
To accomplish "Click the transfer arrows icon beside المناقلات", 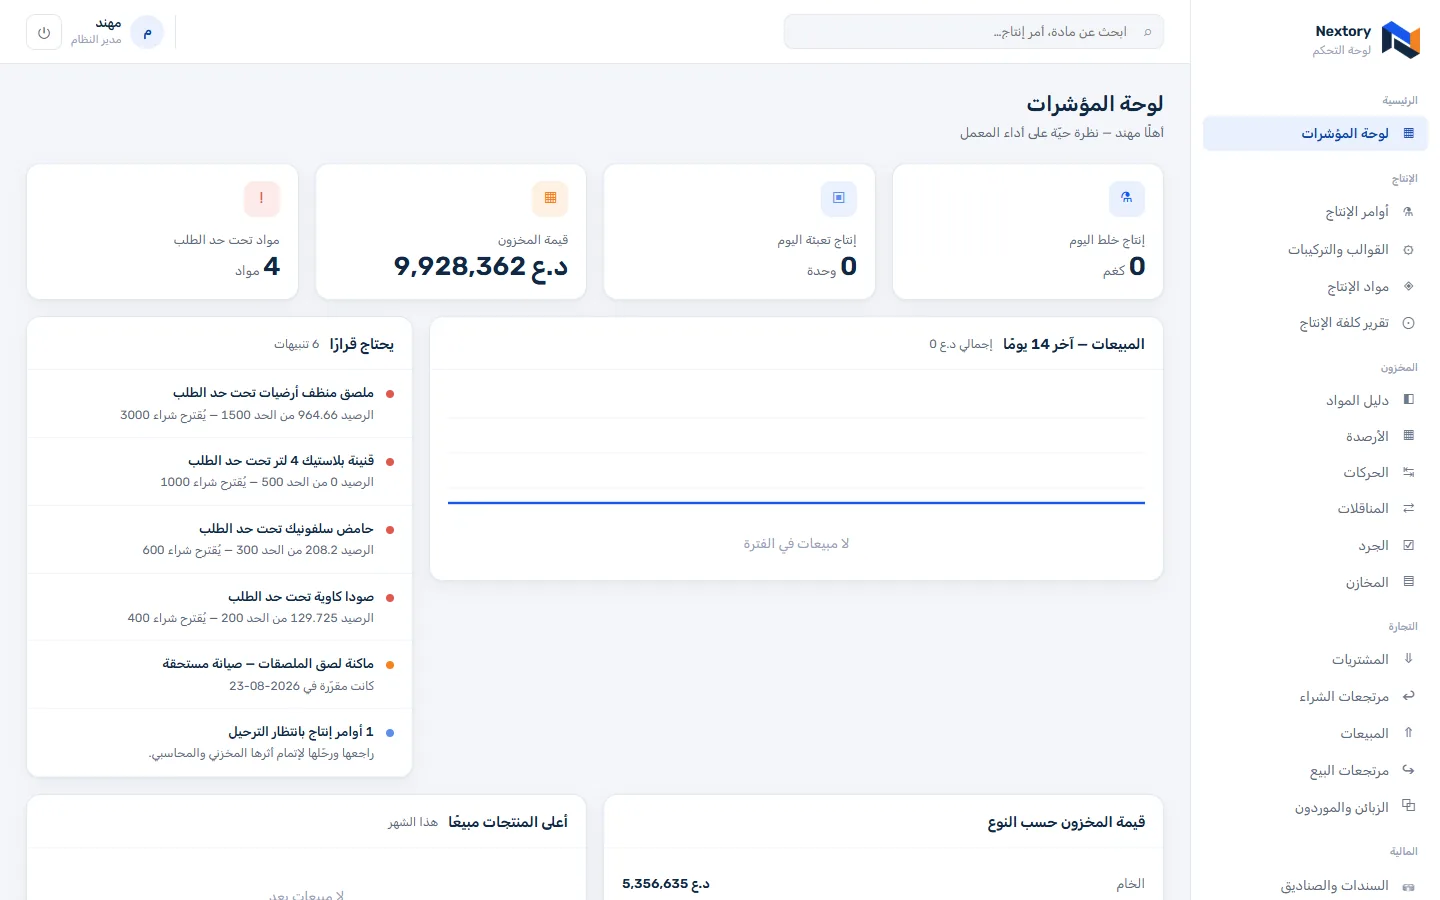I will [1408, 508].
